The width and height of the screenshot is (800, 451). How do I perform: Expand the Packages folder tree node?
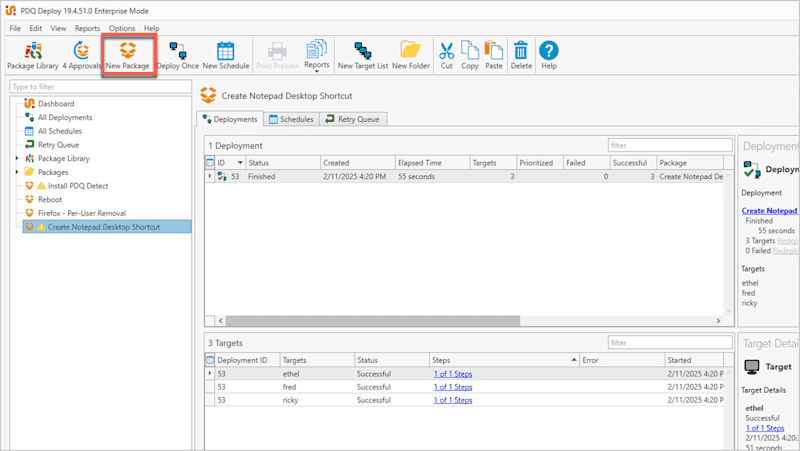[x=17, y=172]
